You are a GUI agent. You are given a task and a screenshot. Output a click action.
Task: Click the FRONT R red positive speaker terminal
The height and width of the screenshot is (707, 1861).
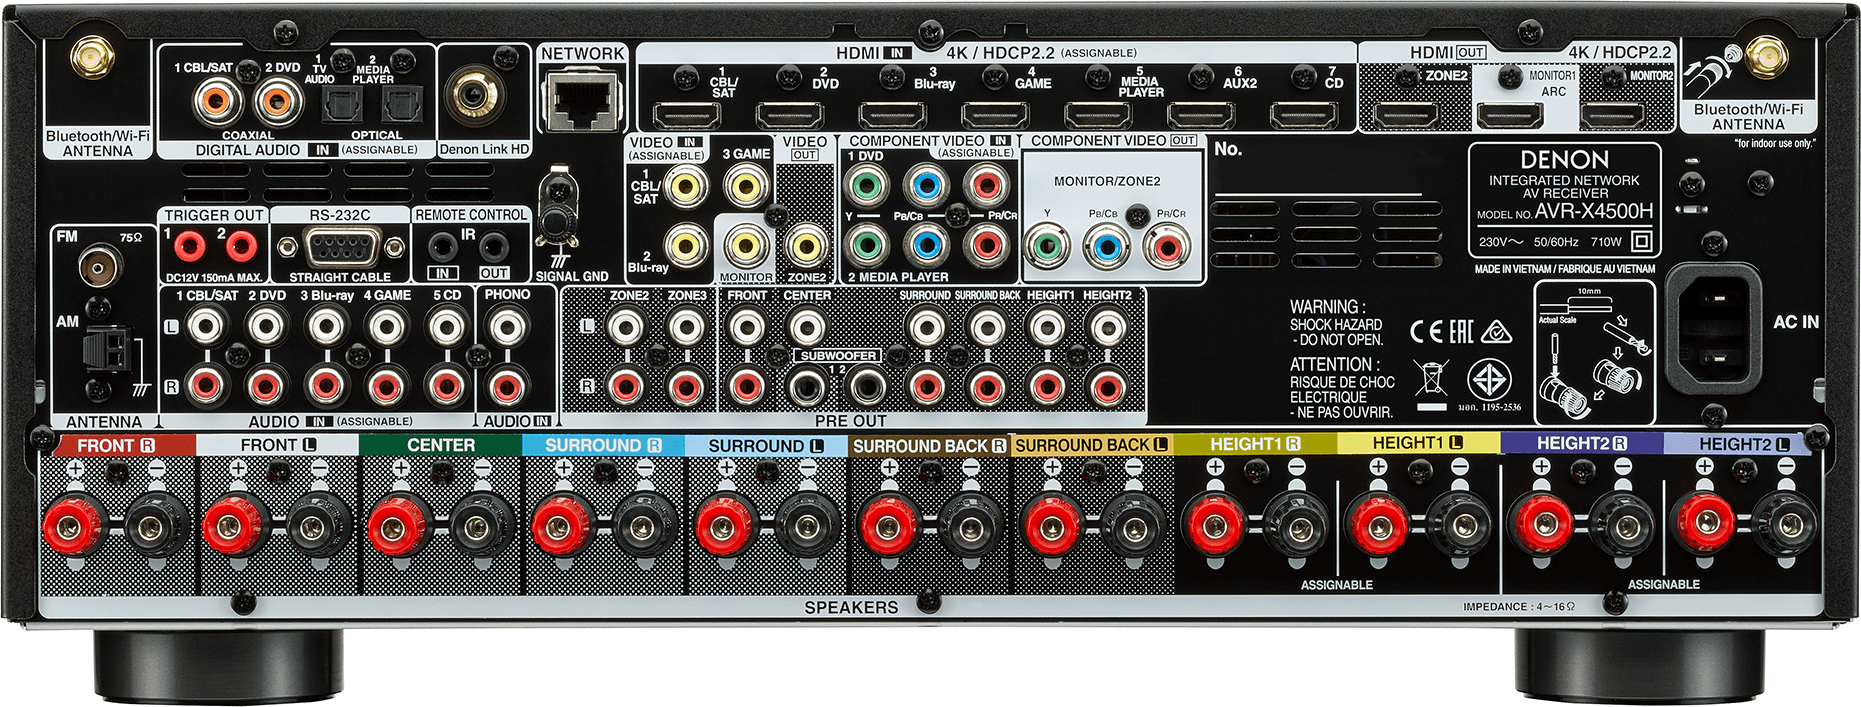click(70, 524)
